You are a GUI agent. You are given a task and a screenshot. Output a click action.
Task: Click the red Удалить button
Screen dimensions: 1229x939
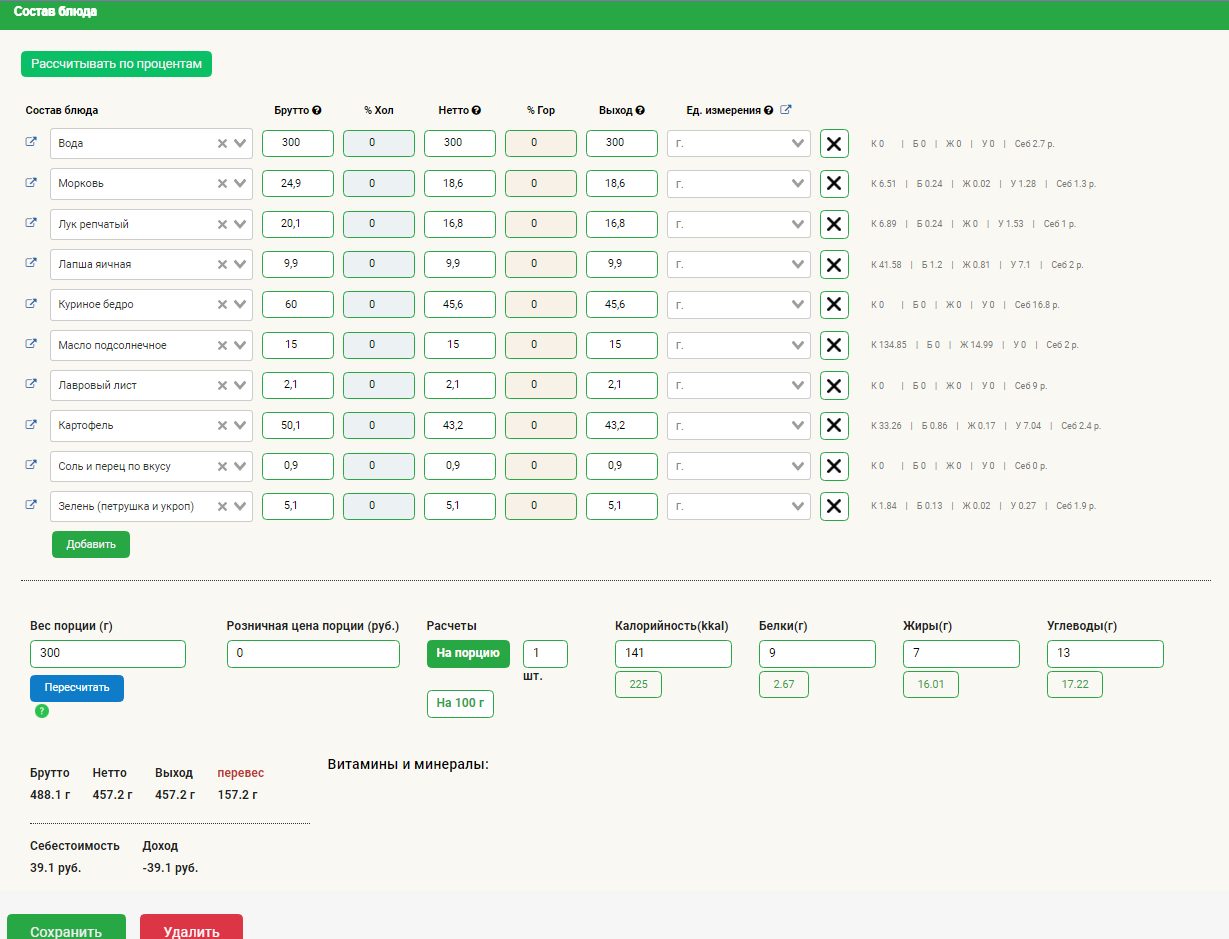tap(191, 930)
